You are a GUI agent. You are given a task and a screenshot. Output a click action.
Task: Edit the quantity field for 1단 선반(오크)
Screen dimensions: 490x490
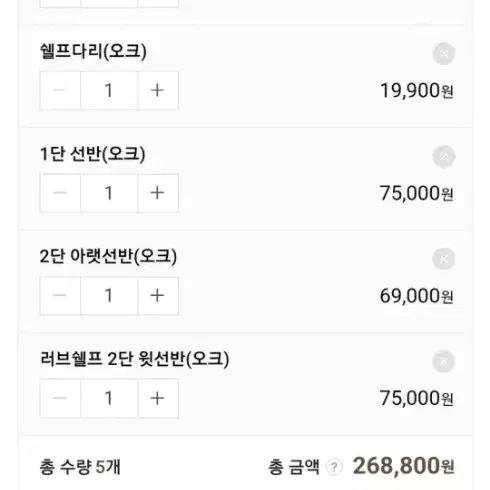[109, 193]
